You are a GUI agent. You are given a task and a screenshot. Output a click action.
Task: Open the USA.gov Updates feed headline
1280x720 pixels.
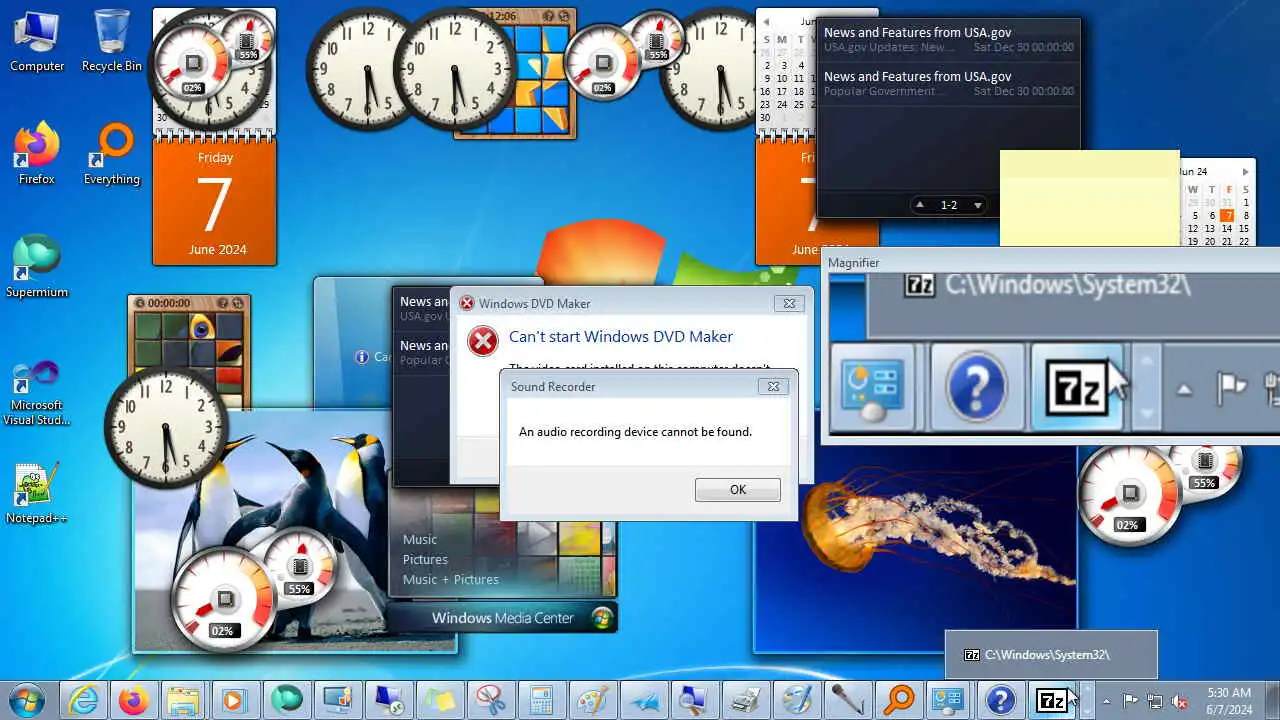948,39
